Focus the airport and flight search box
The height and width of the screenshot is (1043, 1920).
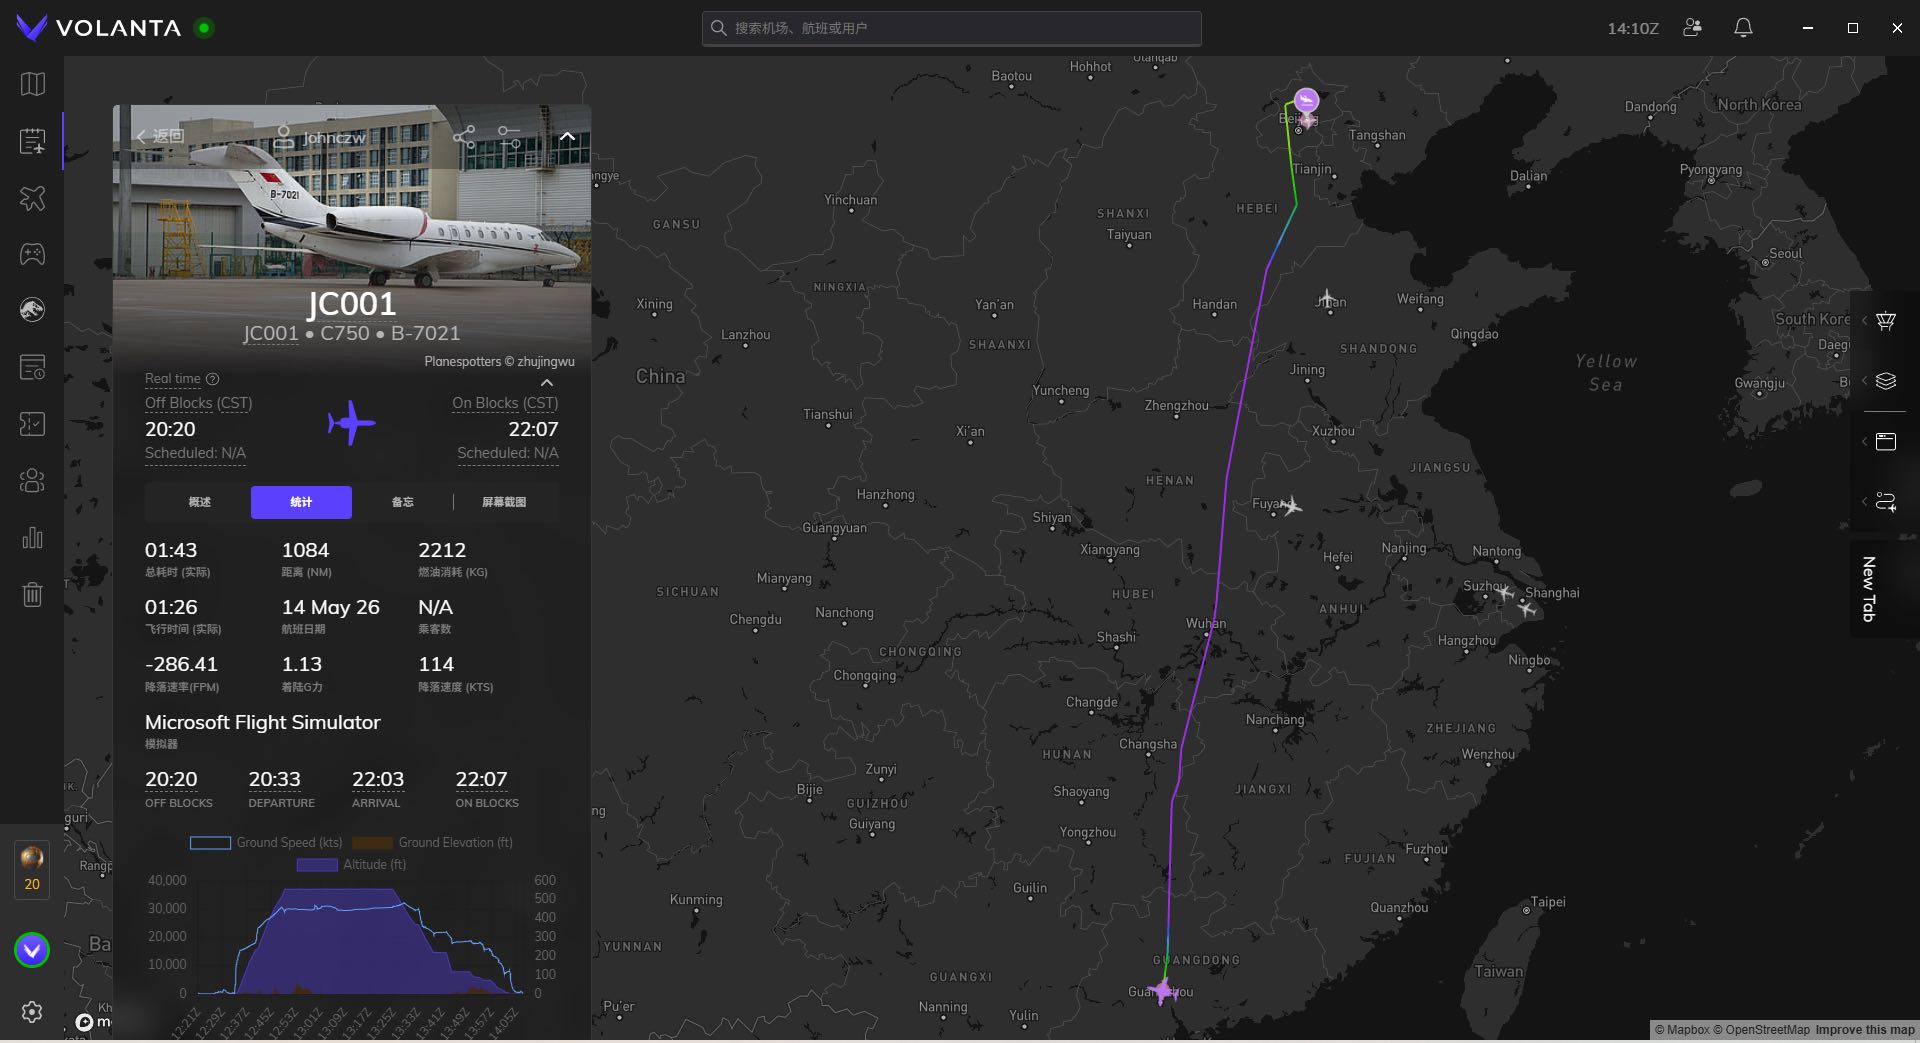click(x=951, y=28)
